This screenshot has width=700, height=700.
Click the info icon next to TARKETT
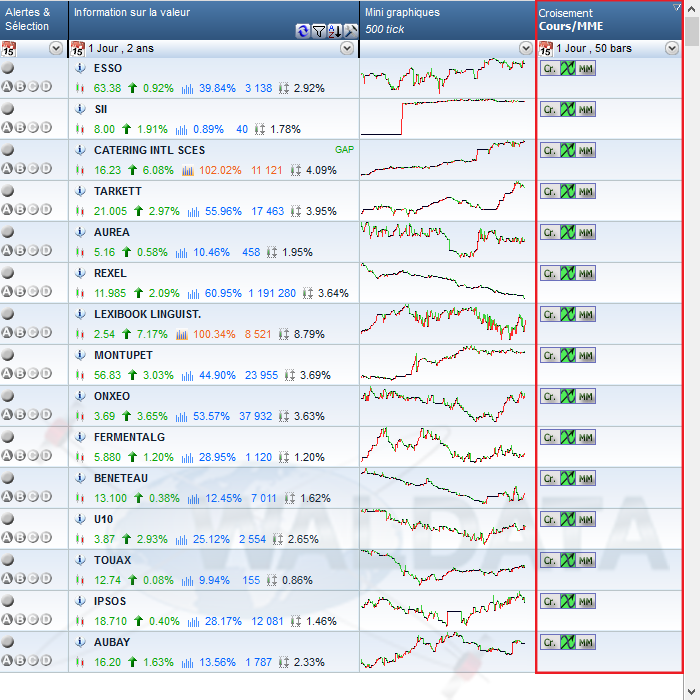(80, 191)
